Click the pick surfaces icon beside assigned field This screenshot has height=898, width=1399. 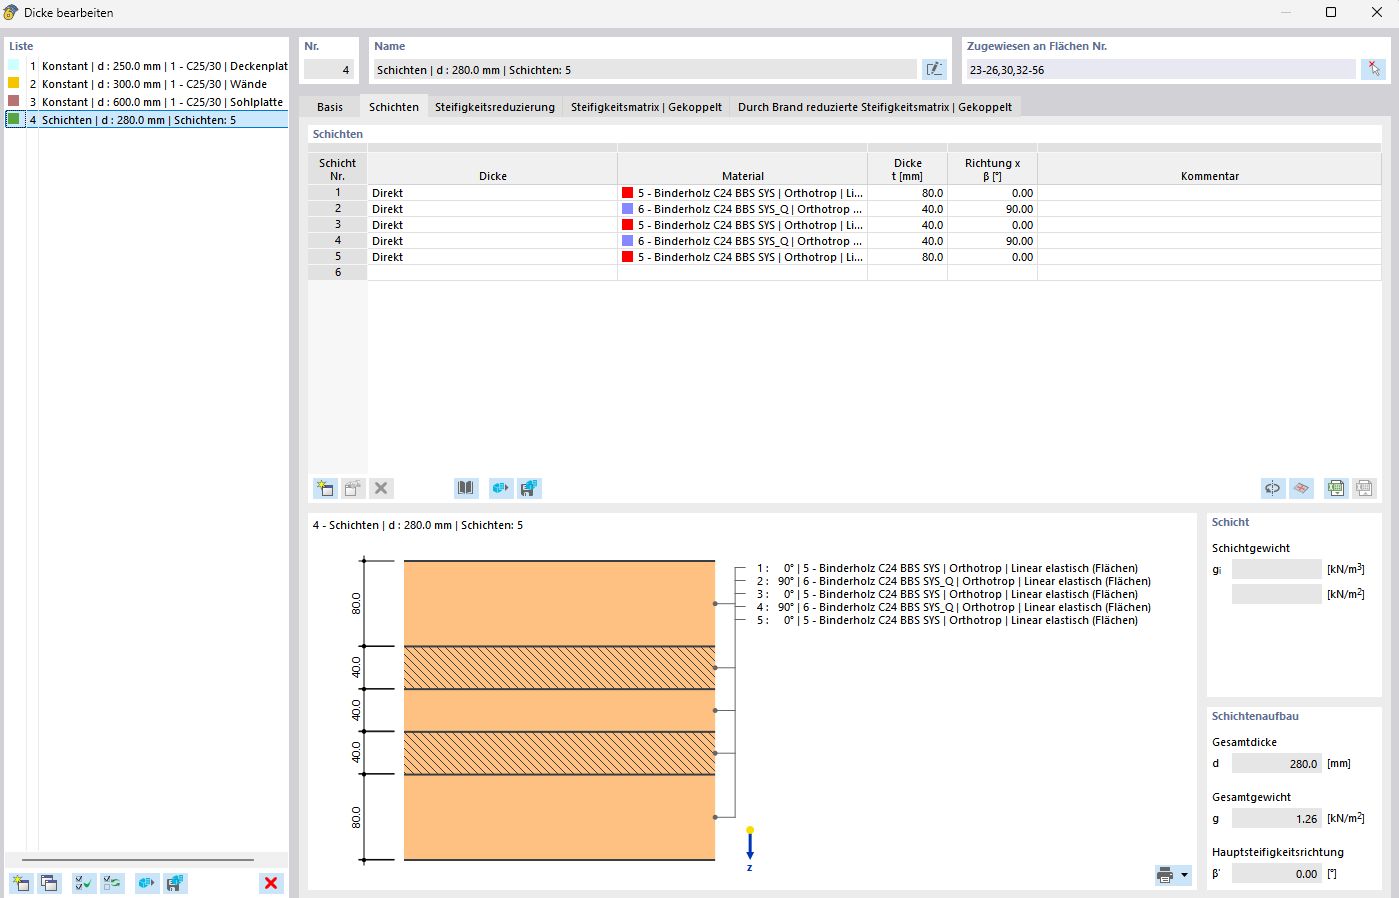[x=1374, y=69]
